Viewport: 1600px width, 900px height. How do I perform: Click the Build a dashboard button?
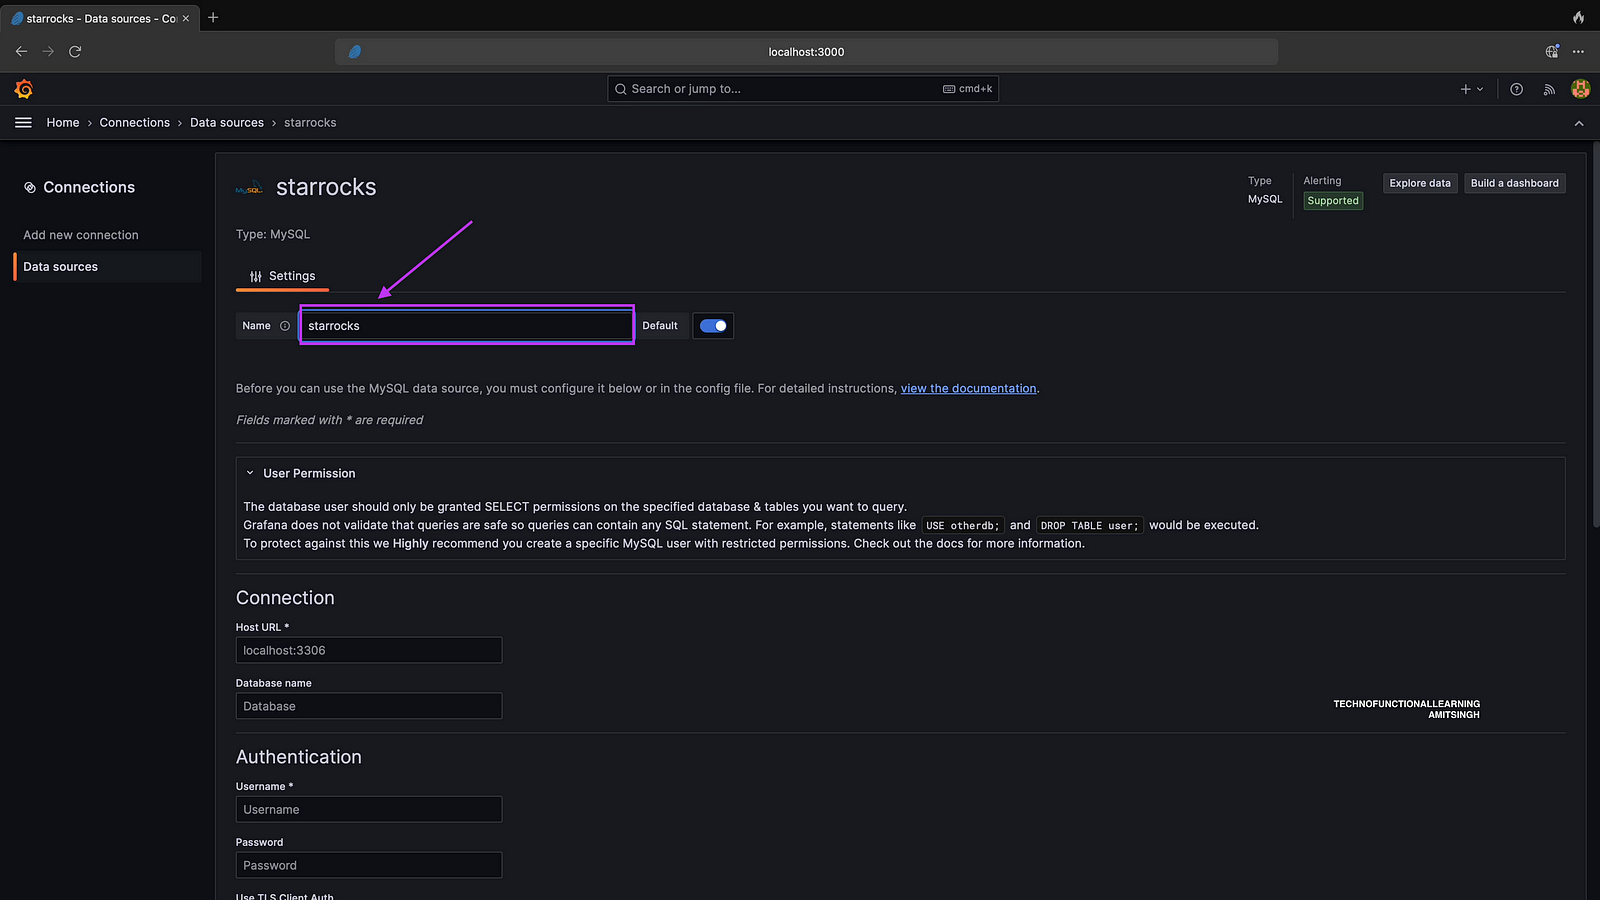[x=1514, y=183]
